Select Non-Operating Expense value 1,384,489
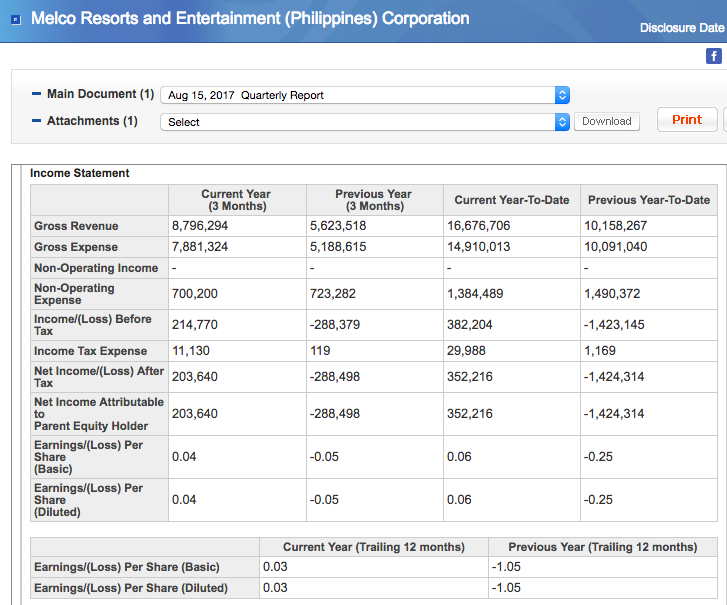 tap(475, 293)
